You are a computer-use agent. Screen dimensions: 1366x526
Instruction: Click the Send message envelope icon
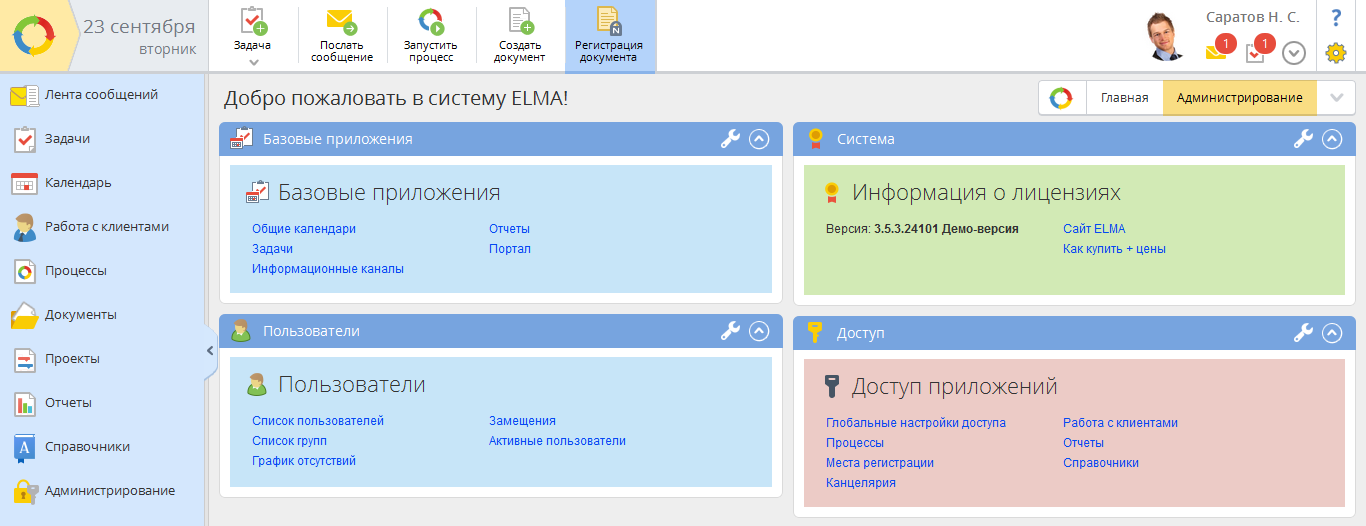tap(342, 22)
